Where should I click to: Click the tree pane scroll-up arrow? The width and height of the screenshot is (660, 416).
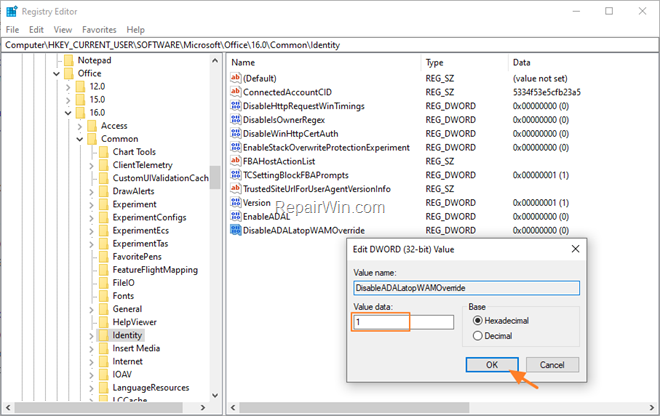coord(215,61)
